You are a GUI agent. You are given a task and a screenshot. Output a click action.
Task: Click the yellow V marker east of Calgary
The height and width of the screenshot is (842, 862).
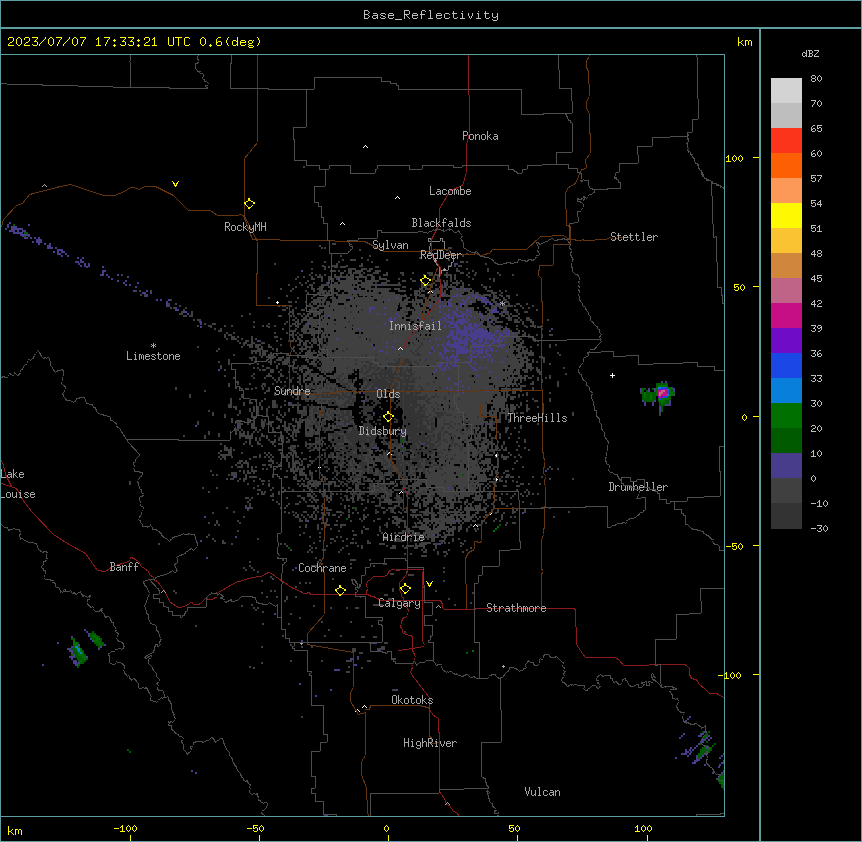click(x=429, y=584)
